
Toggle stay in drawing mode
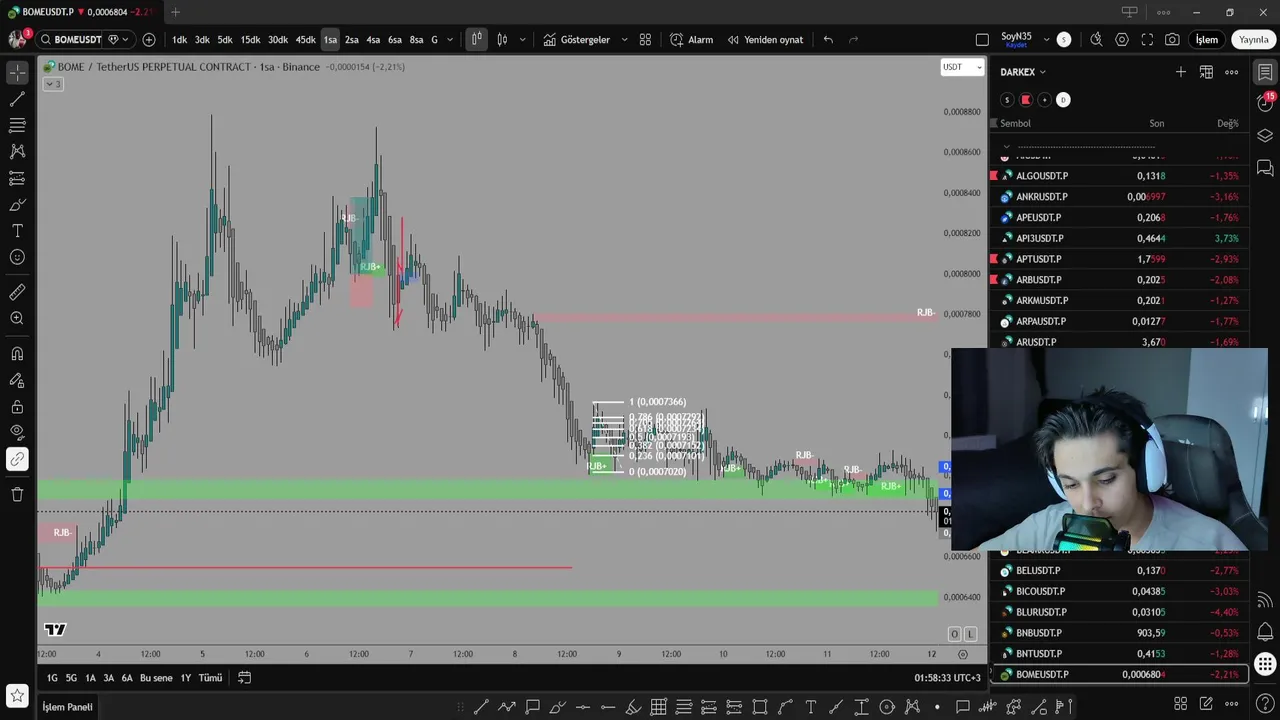coord(17,380)
